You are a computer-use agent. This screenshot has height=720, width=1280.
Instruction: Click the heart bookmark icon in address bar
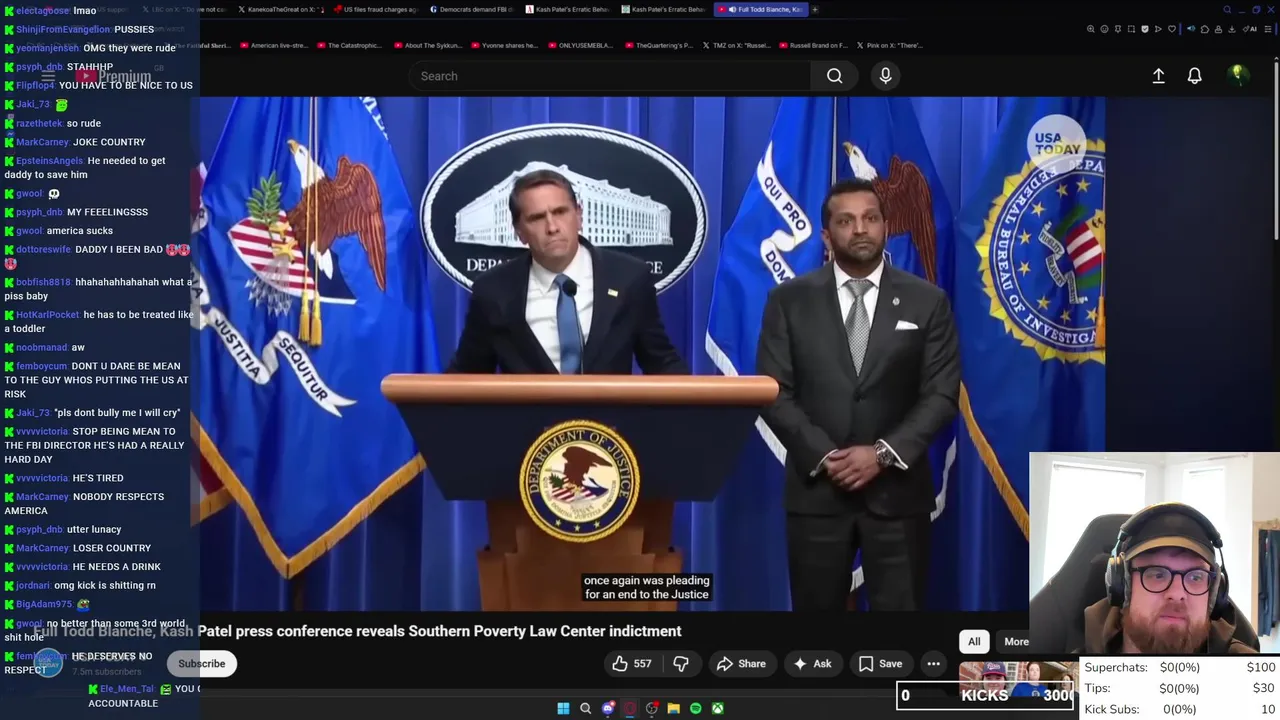point(1172,29)
